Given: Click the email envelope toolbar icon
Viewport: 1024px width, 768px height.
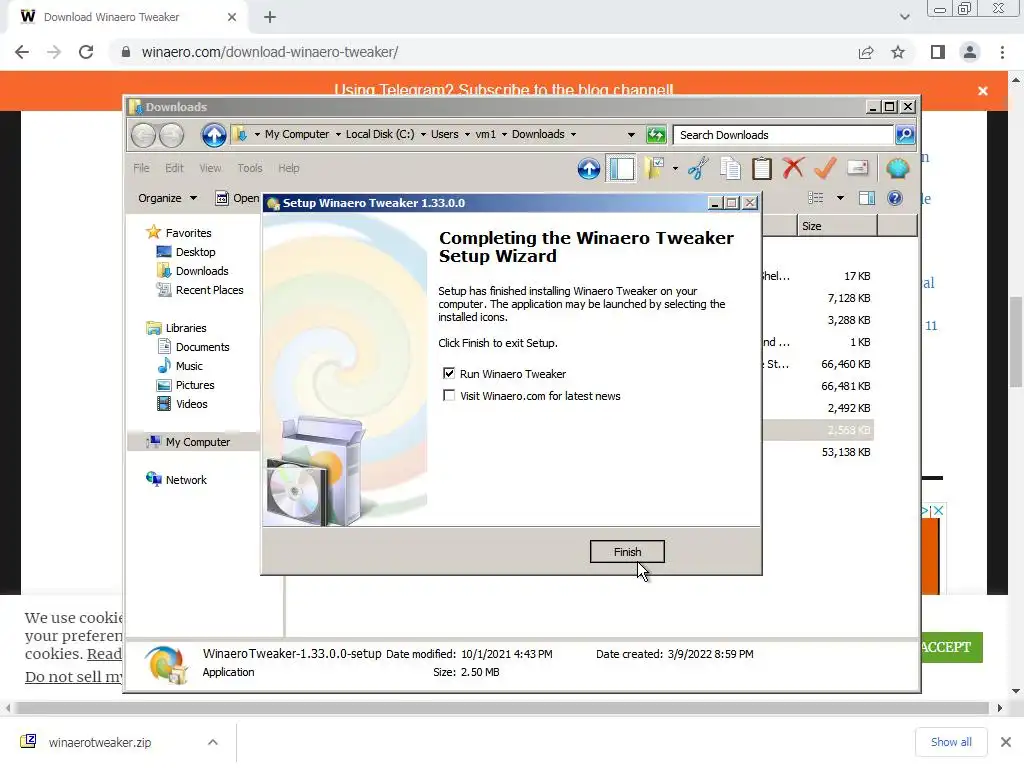Looking at the screenshot, I should [857, 168].
